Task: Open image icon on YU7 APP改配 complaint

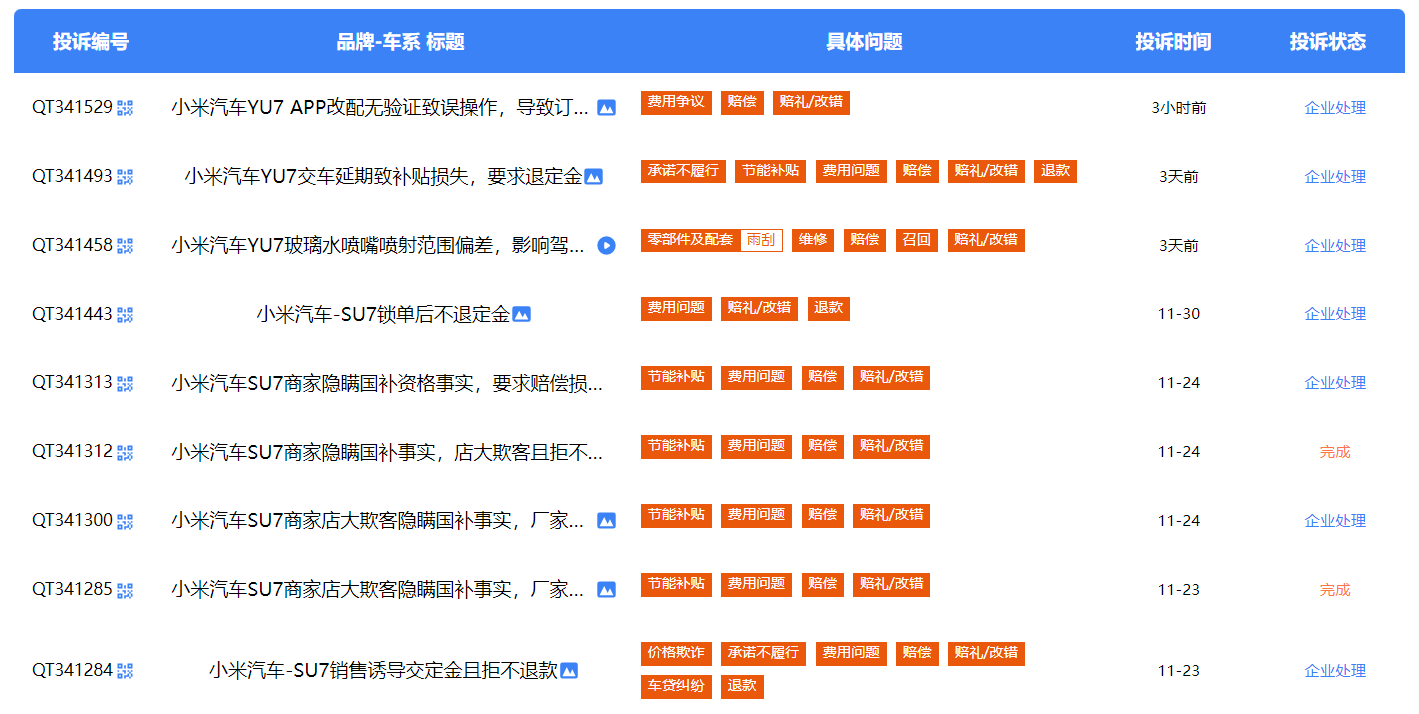Action: click(x=606, y=108)
